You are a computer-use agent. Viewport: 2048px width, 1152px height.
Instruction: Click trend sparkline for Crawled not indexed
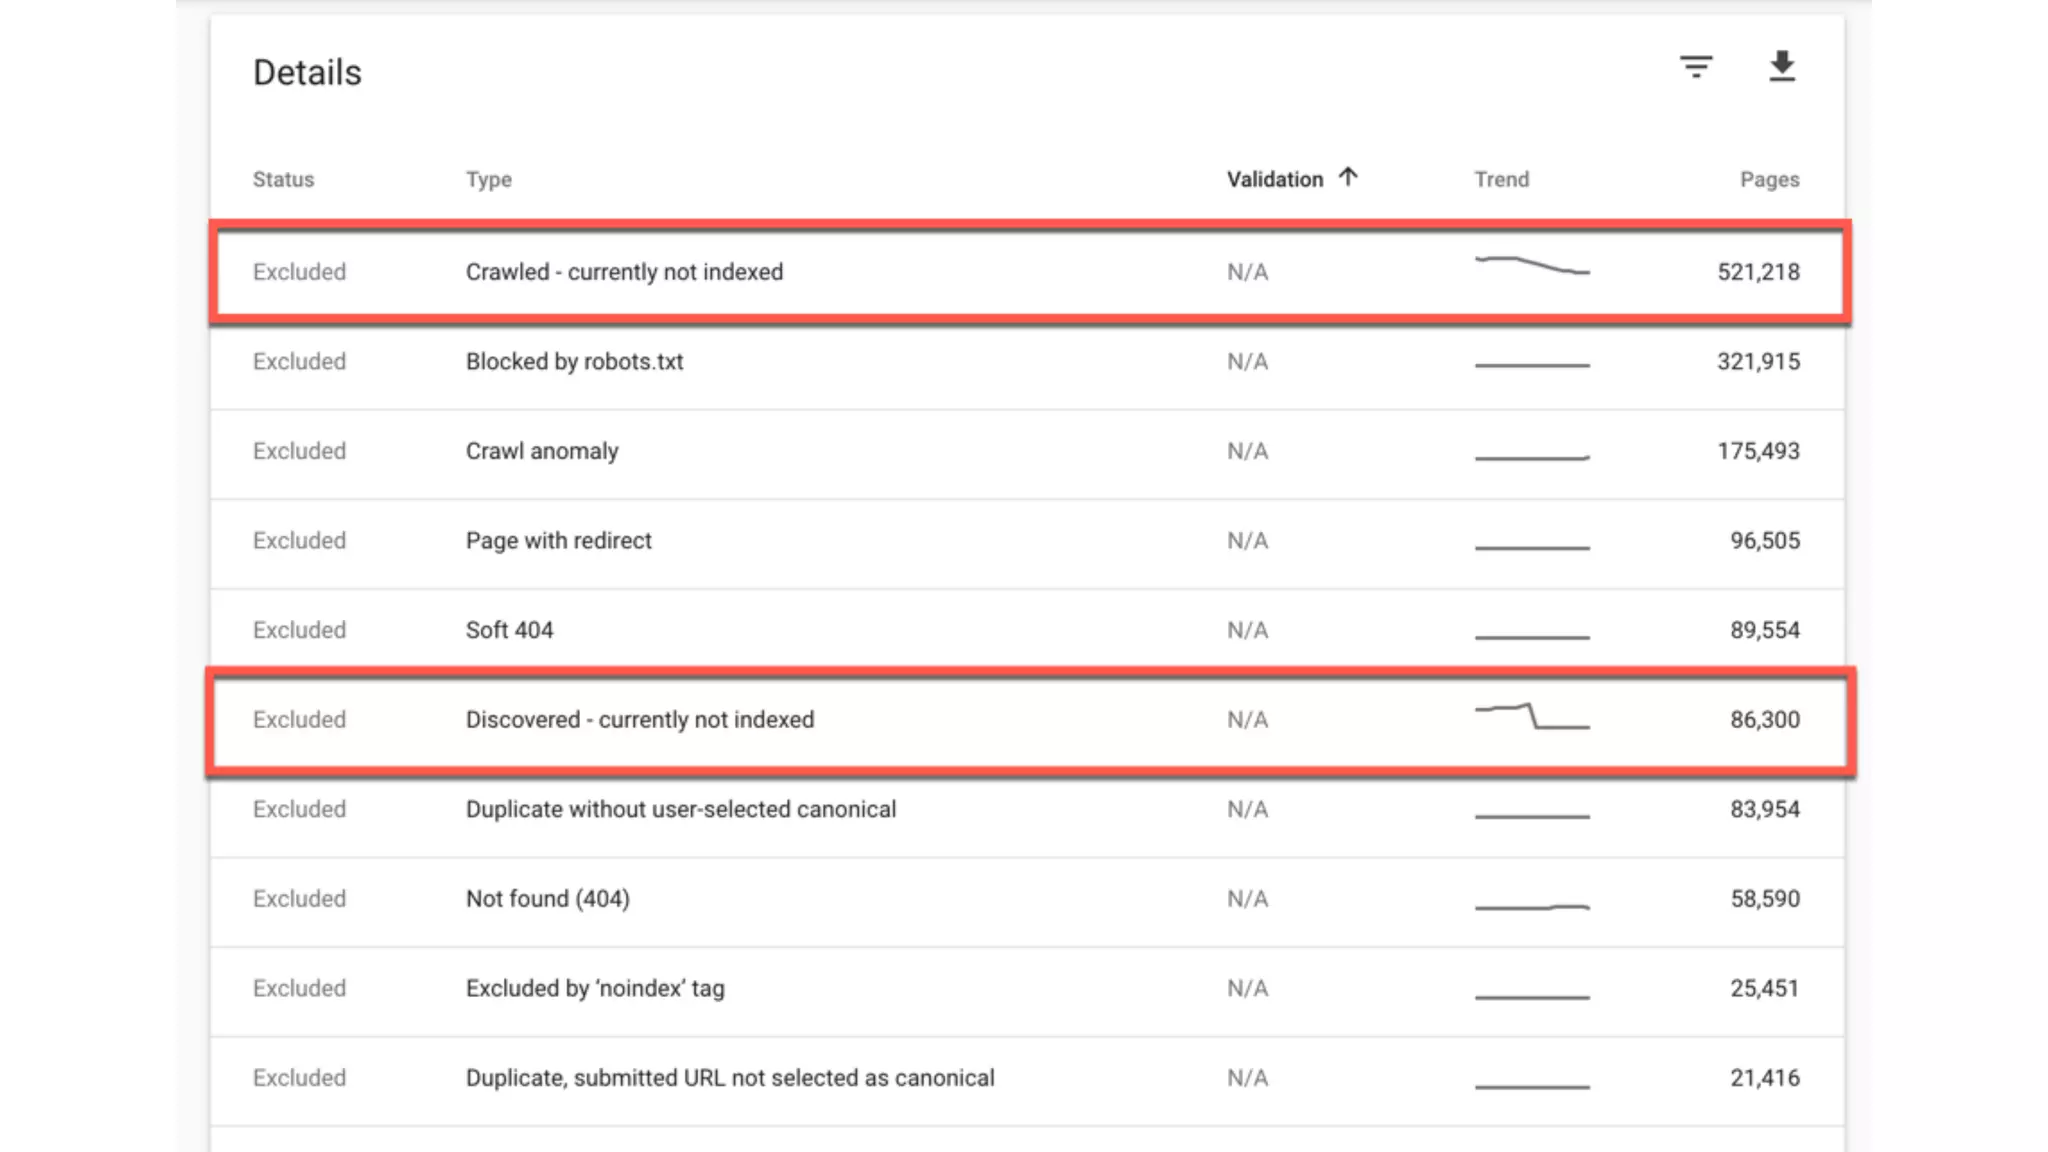click(x=1531, y=266)
